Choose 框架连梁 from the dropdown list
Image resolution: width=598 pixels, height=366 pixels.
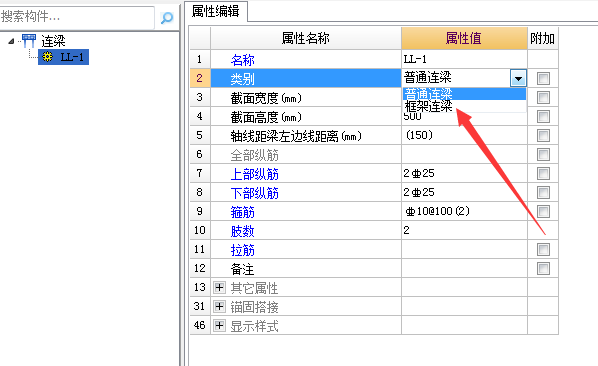click(x=465, y=106)
